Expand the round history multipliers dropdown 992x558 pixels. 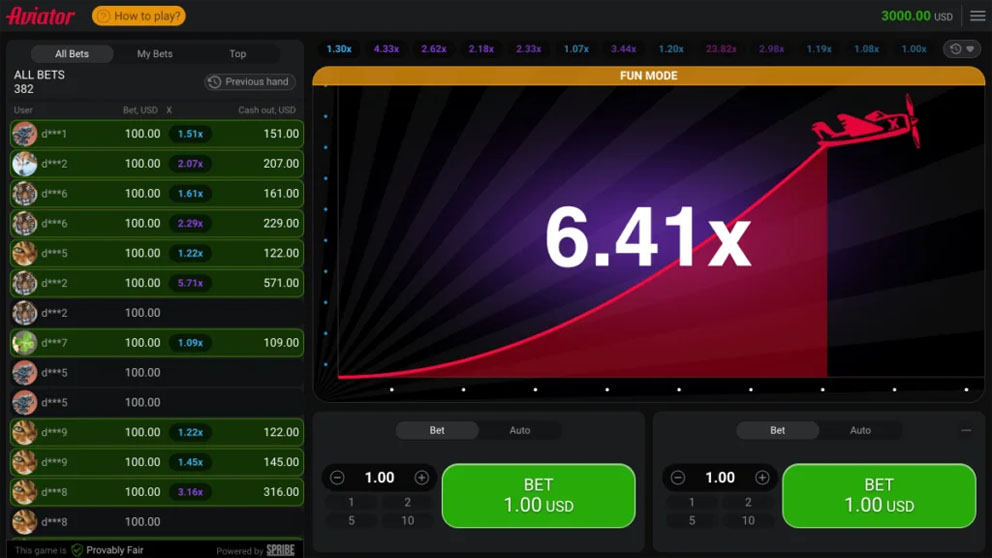961,49
